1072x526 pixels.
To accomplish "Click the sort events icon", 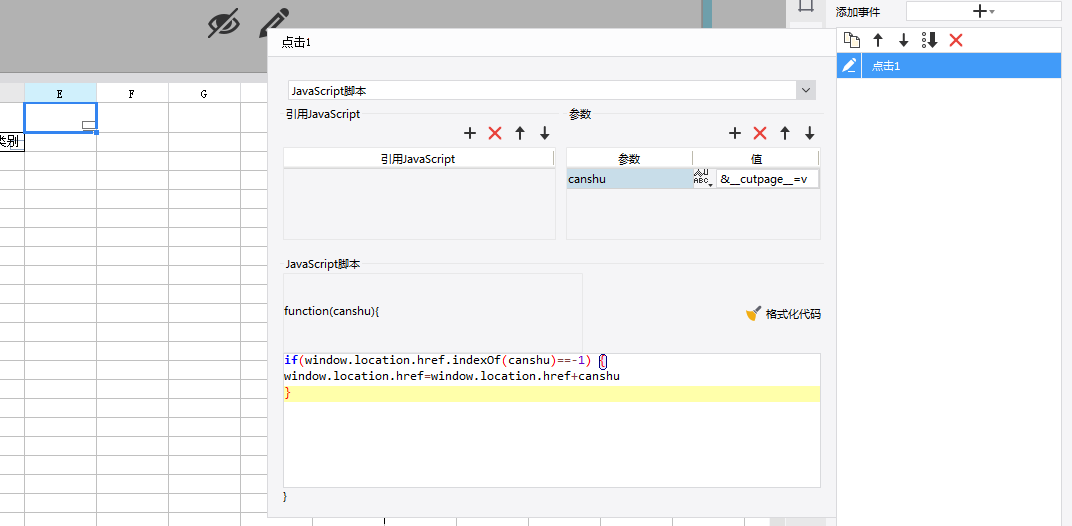I will pyautogui.click(x=929, y=40).
